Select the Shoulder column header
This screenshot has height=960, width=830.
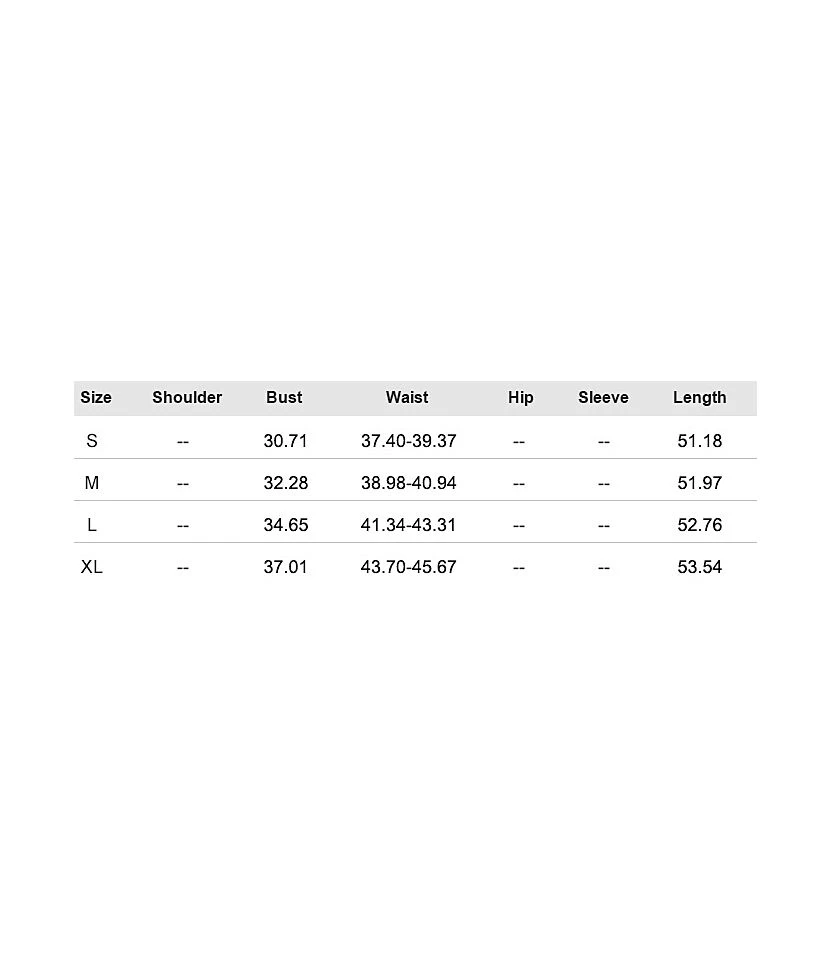pos(187,398)
